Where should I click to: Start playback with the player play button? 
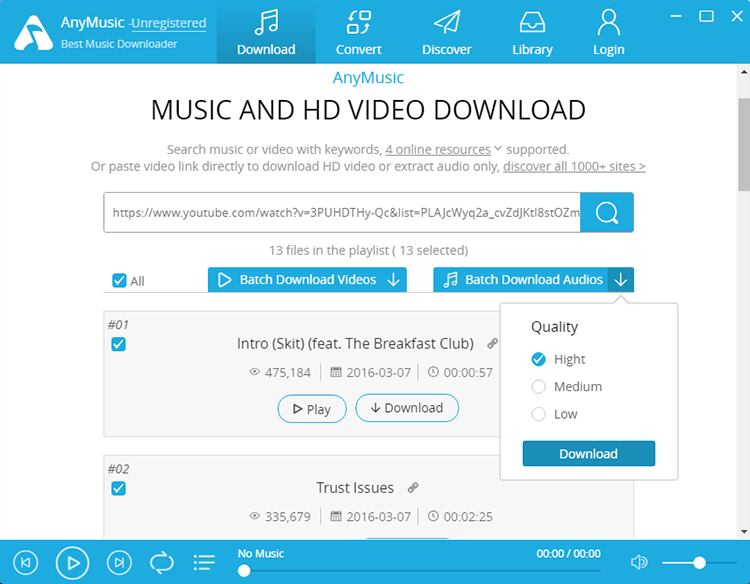[x=72, y=563]
